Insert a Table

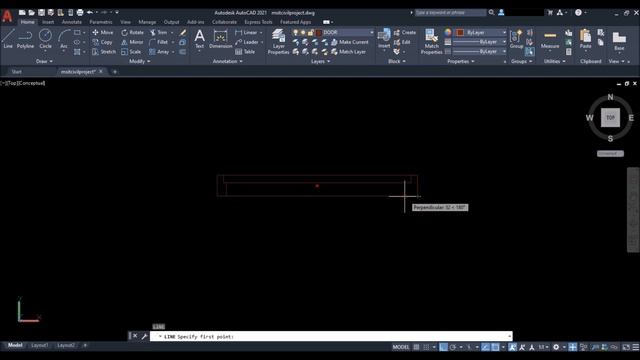click(x=245, y=52)
